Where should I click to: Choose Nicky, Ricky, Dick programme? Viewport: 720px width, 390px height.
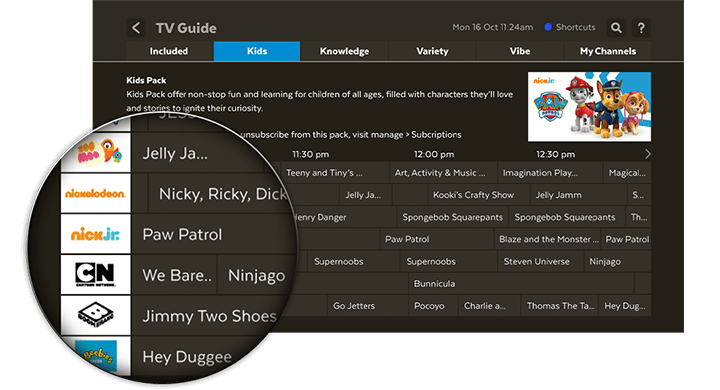223,193
